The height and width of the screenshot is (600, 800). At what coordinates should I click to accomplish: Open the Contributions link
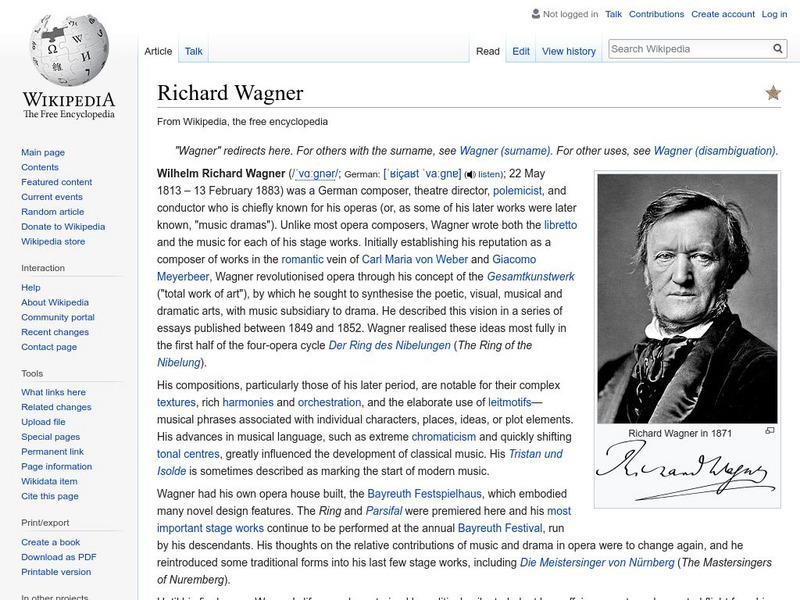click(656, 14)
